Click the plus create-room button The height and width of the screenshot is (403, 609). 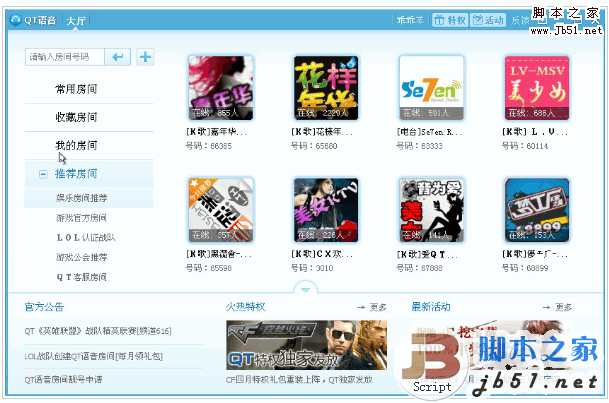pyautogui.click(x=145, y=57)
